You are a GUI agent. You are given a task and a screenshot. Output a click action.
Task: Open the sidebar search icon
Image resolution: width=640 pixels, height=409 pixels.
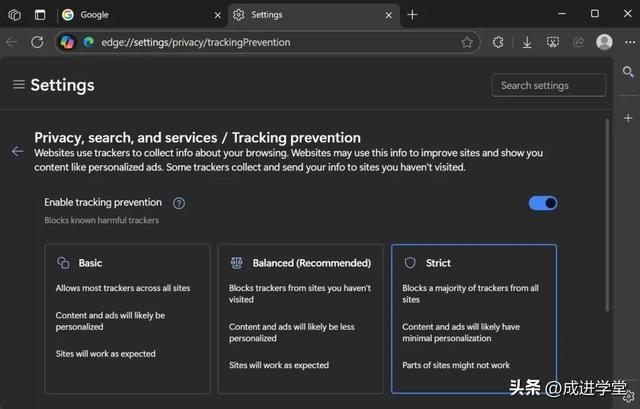point(628,72)
